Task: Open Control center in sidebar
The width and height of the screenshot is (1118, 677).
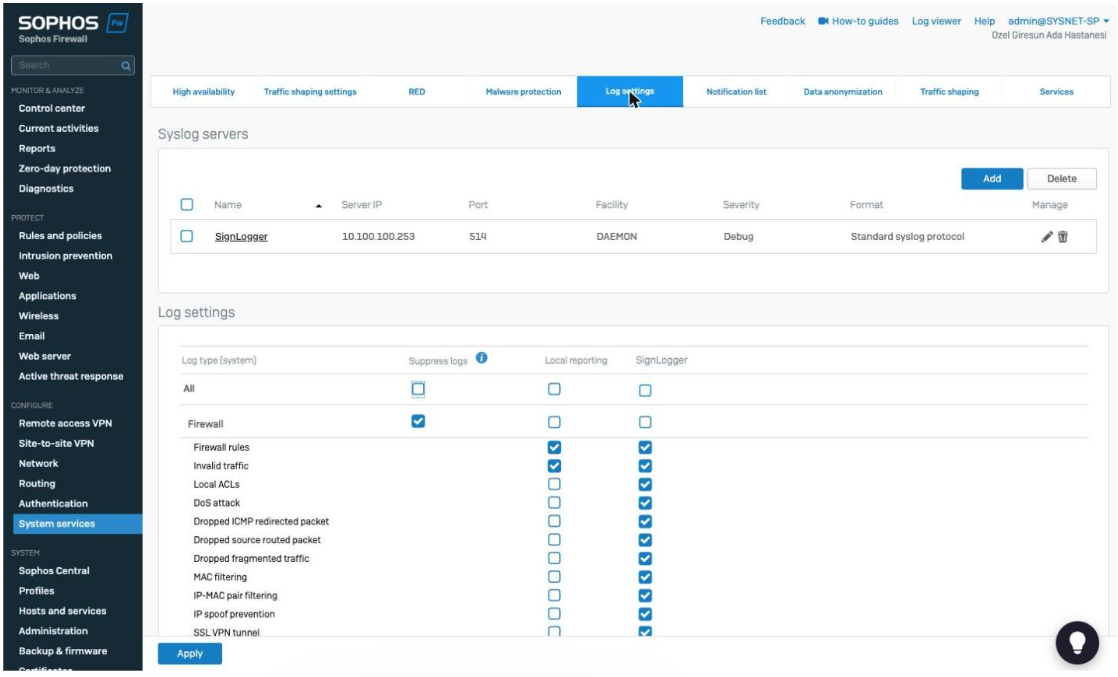Action: (51, 108)
